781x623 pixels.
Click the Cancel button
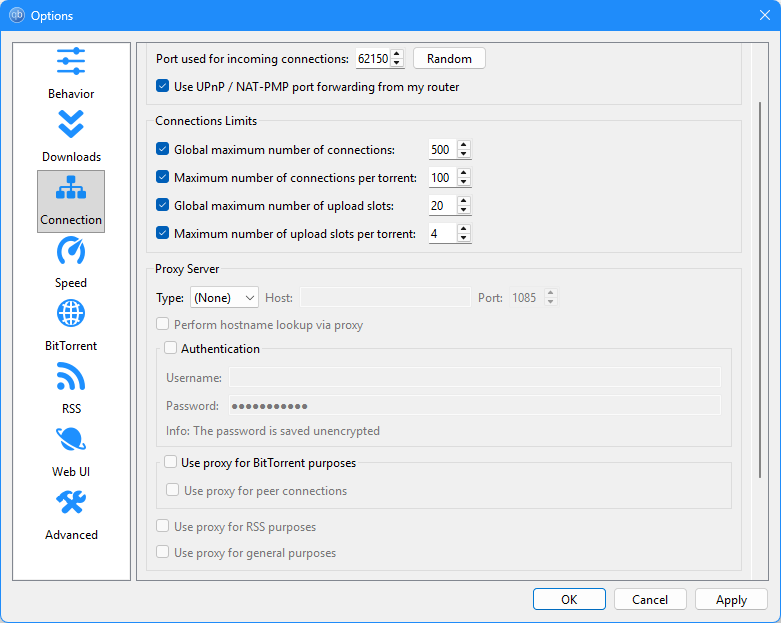click(x=650, y=599)
